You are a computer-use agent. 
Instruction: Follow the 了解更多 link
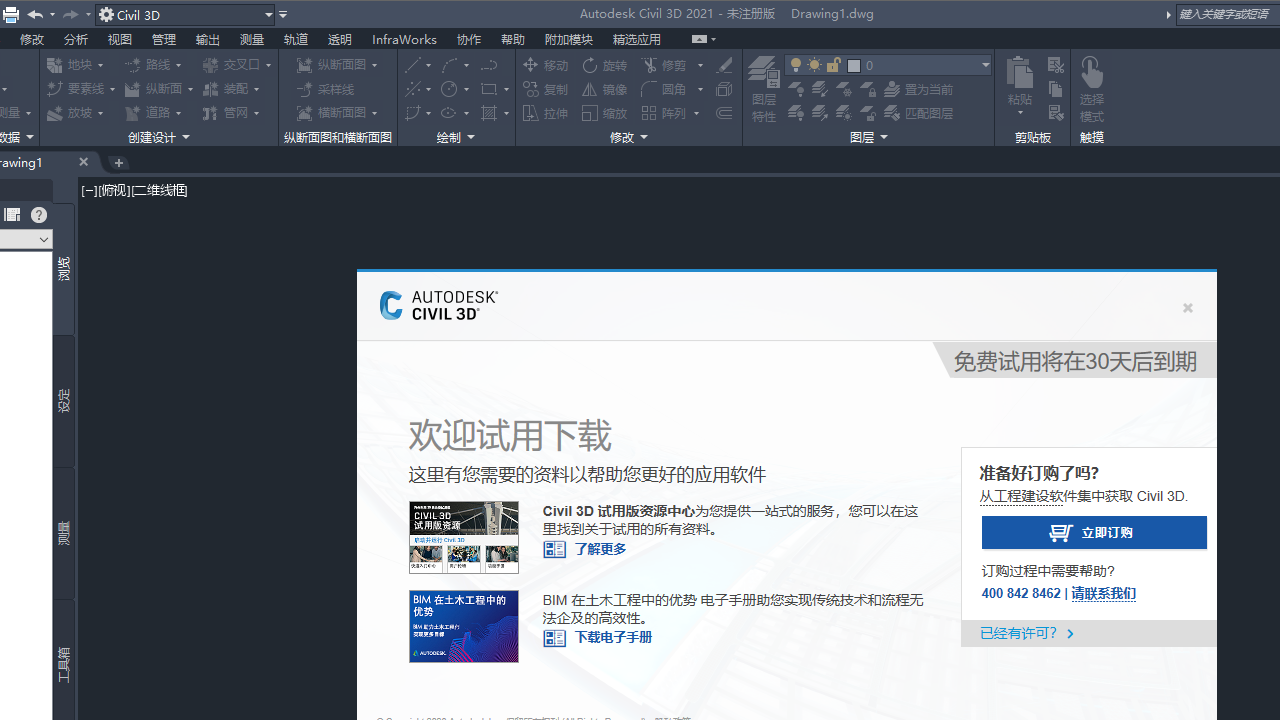(x=600, y=549)
